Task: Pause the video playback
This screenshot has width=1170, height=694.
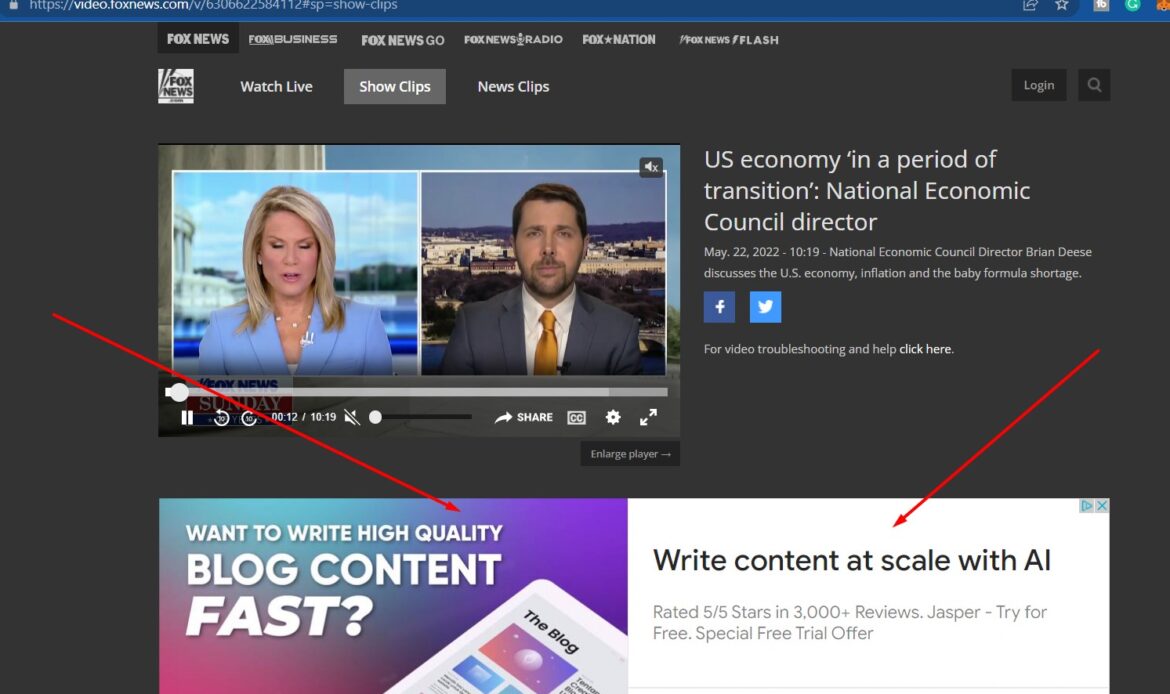Action: coord(187,417)
